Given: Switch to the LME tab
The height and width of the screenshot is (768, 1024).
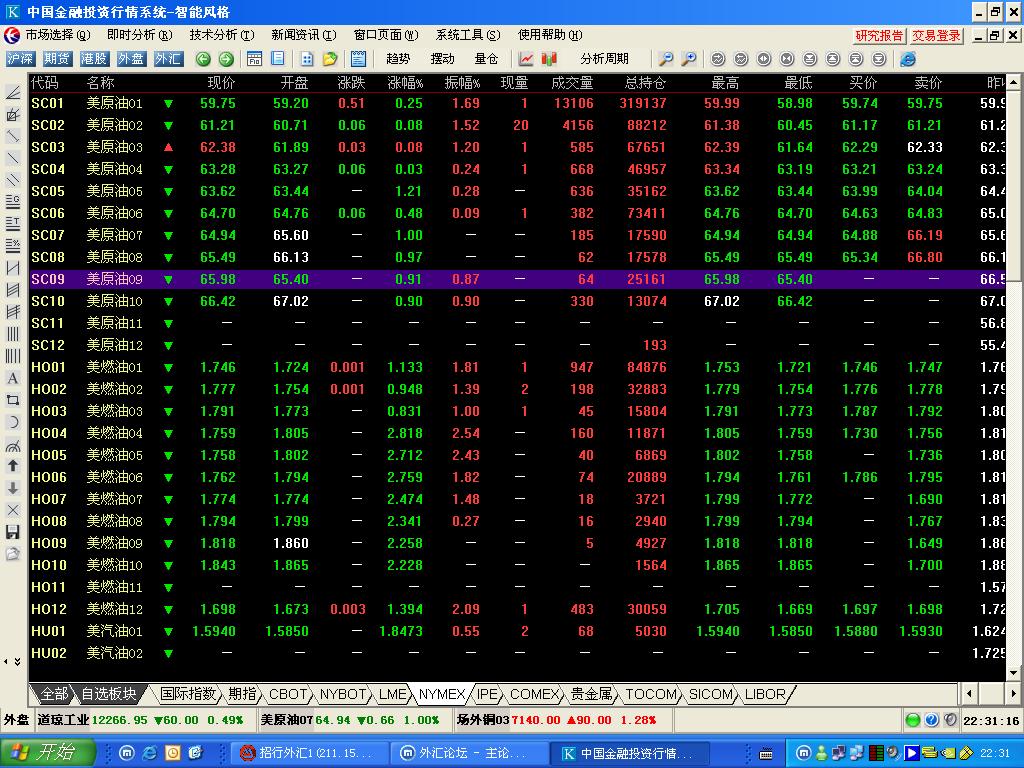Looking at the screenshot, I should click(x=393, y=694).
